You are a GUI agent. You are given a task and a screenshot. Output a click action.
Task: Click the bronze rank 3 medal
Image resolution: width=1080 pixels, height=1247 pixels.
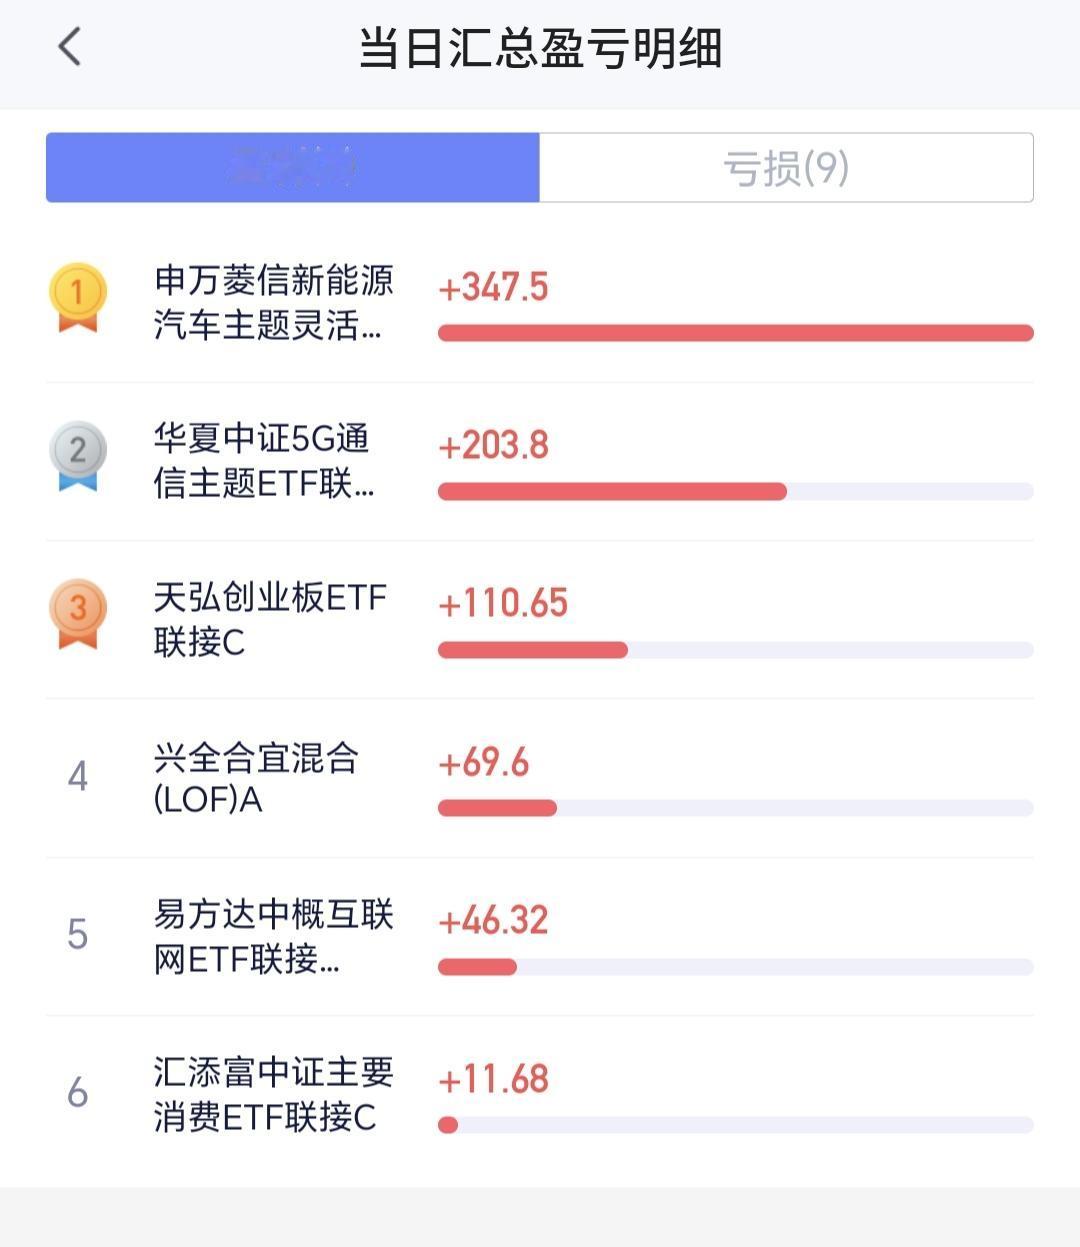coord(77,613)
